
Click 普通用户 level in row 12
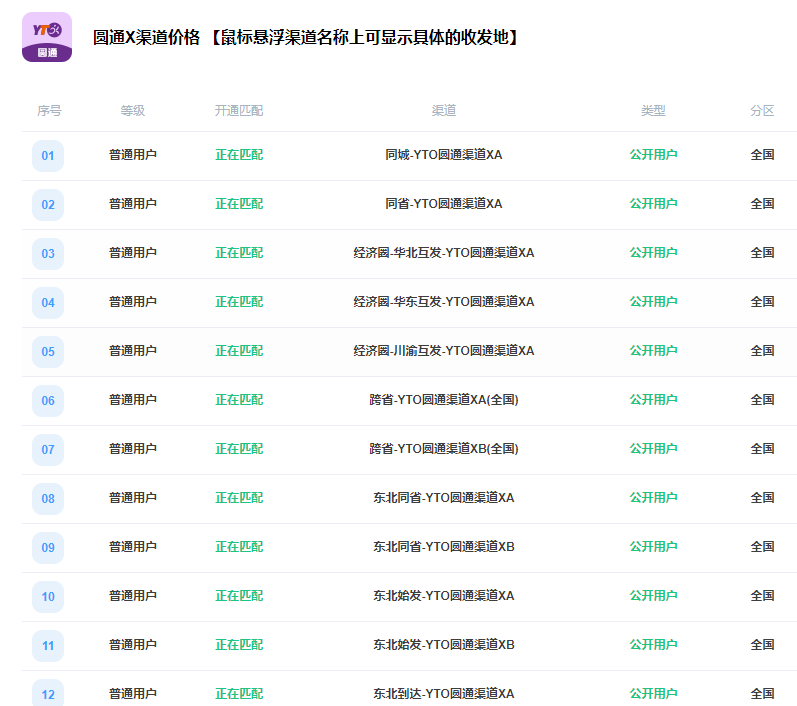133,694
